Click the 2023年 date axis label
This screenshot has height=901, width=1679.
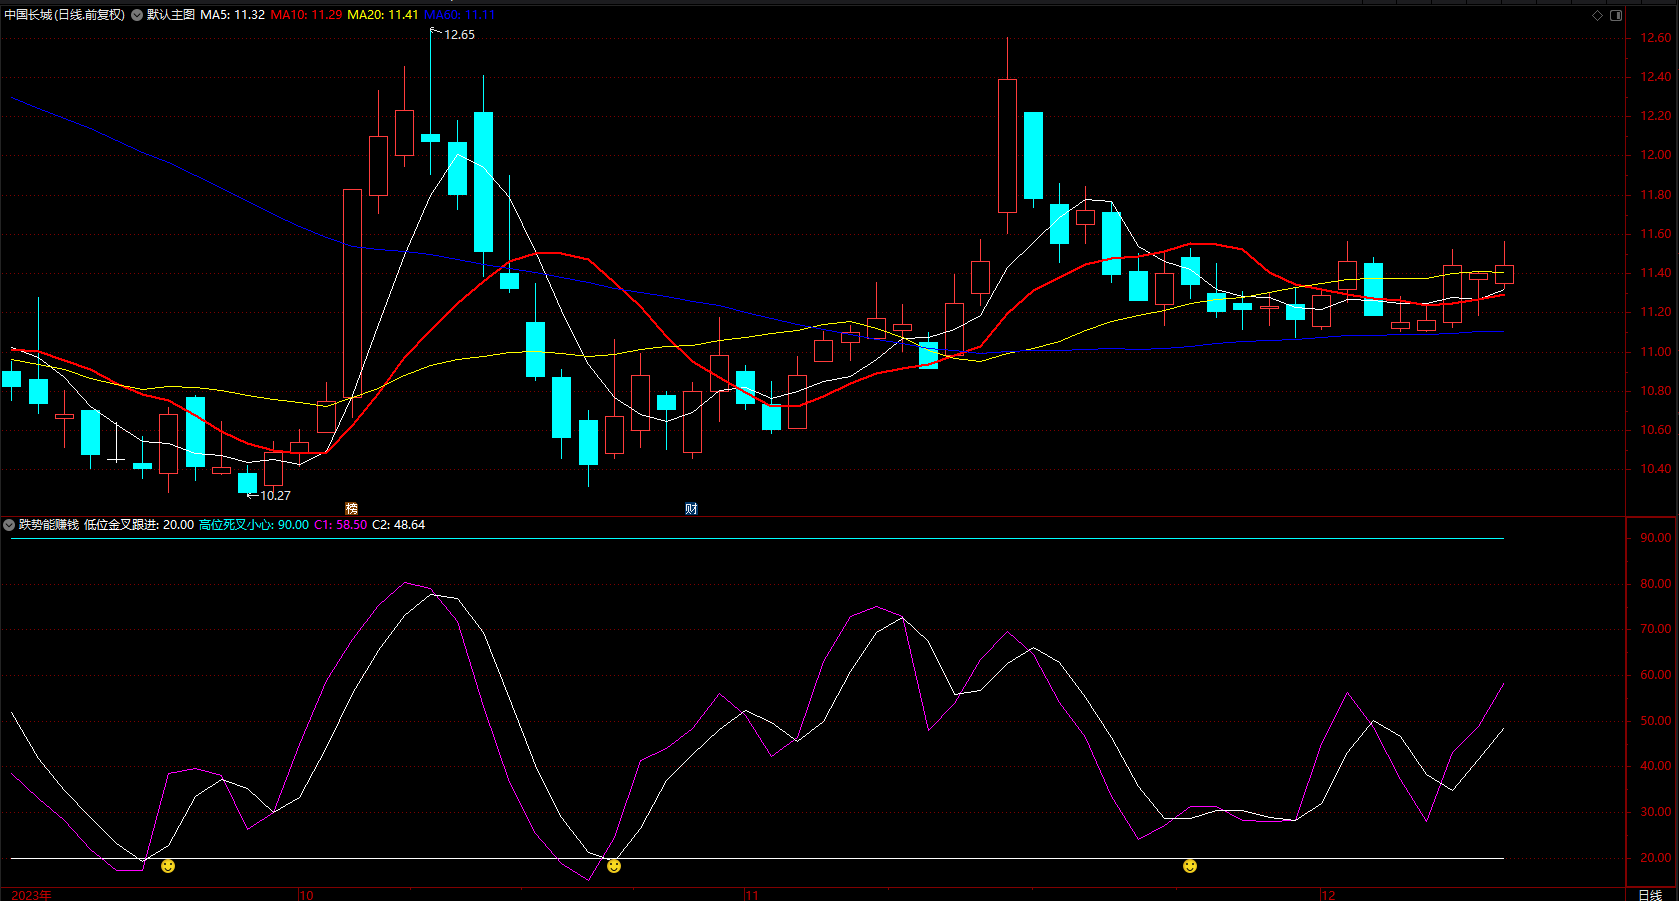point(31,895)
